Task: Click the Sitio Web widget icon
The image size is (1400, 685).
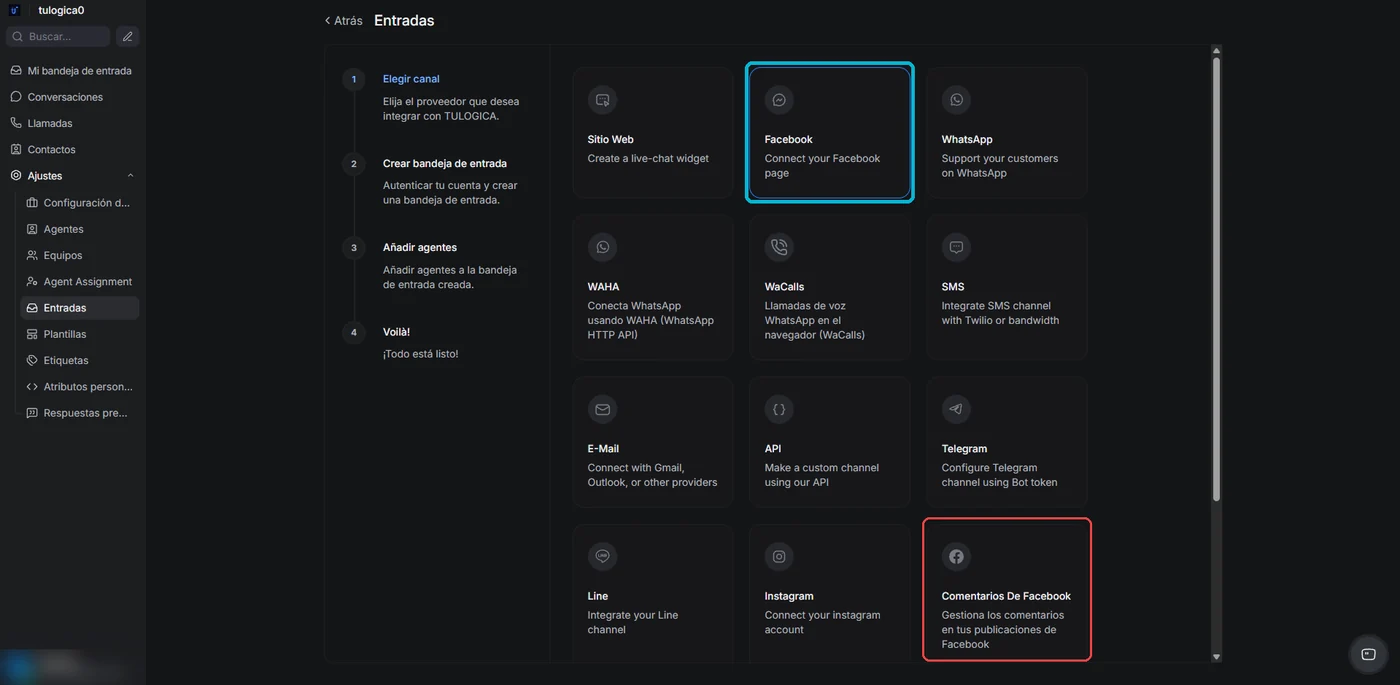Action: (602, 100)
